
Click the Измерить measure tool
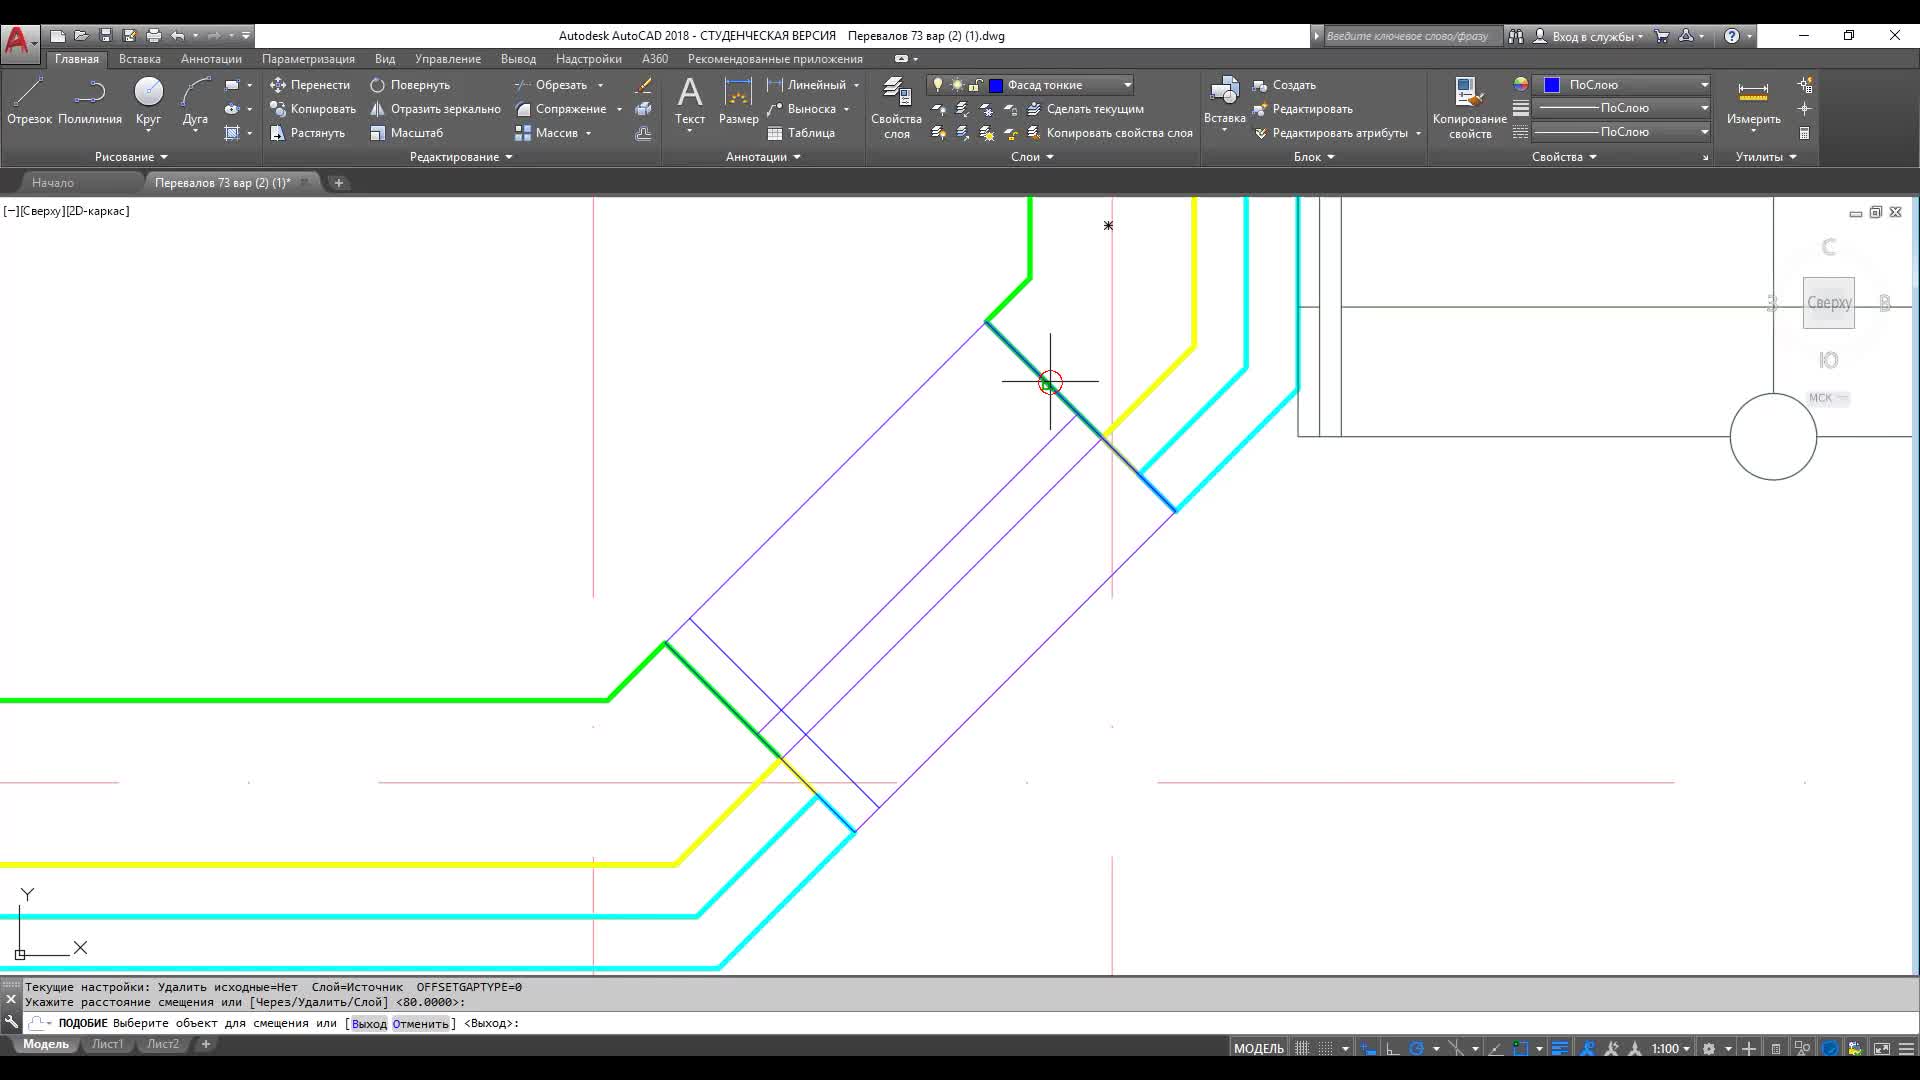(1753, 101)
